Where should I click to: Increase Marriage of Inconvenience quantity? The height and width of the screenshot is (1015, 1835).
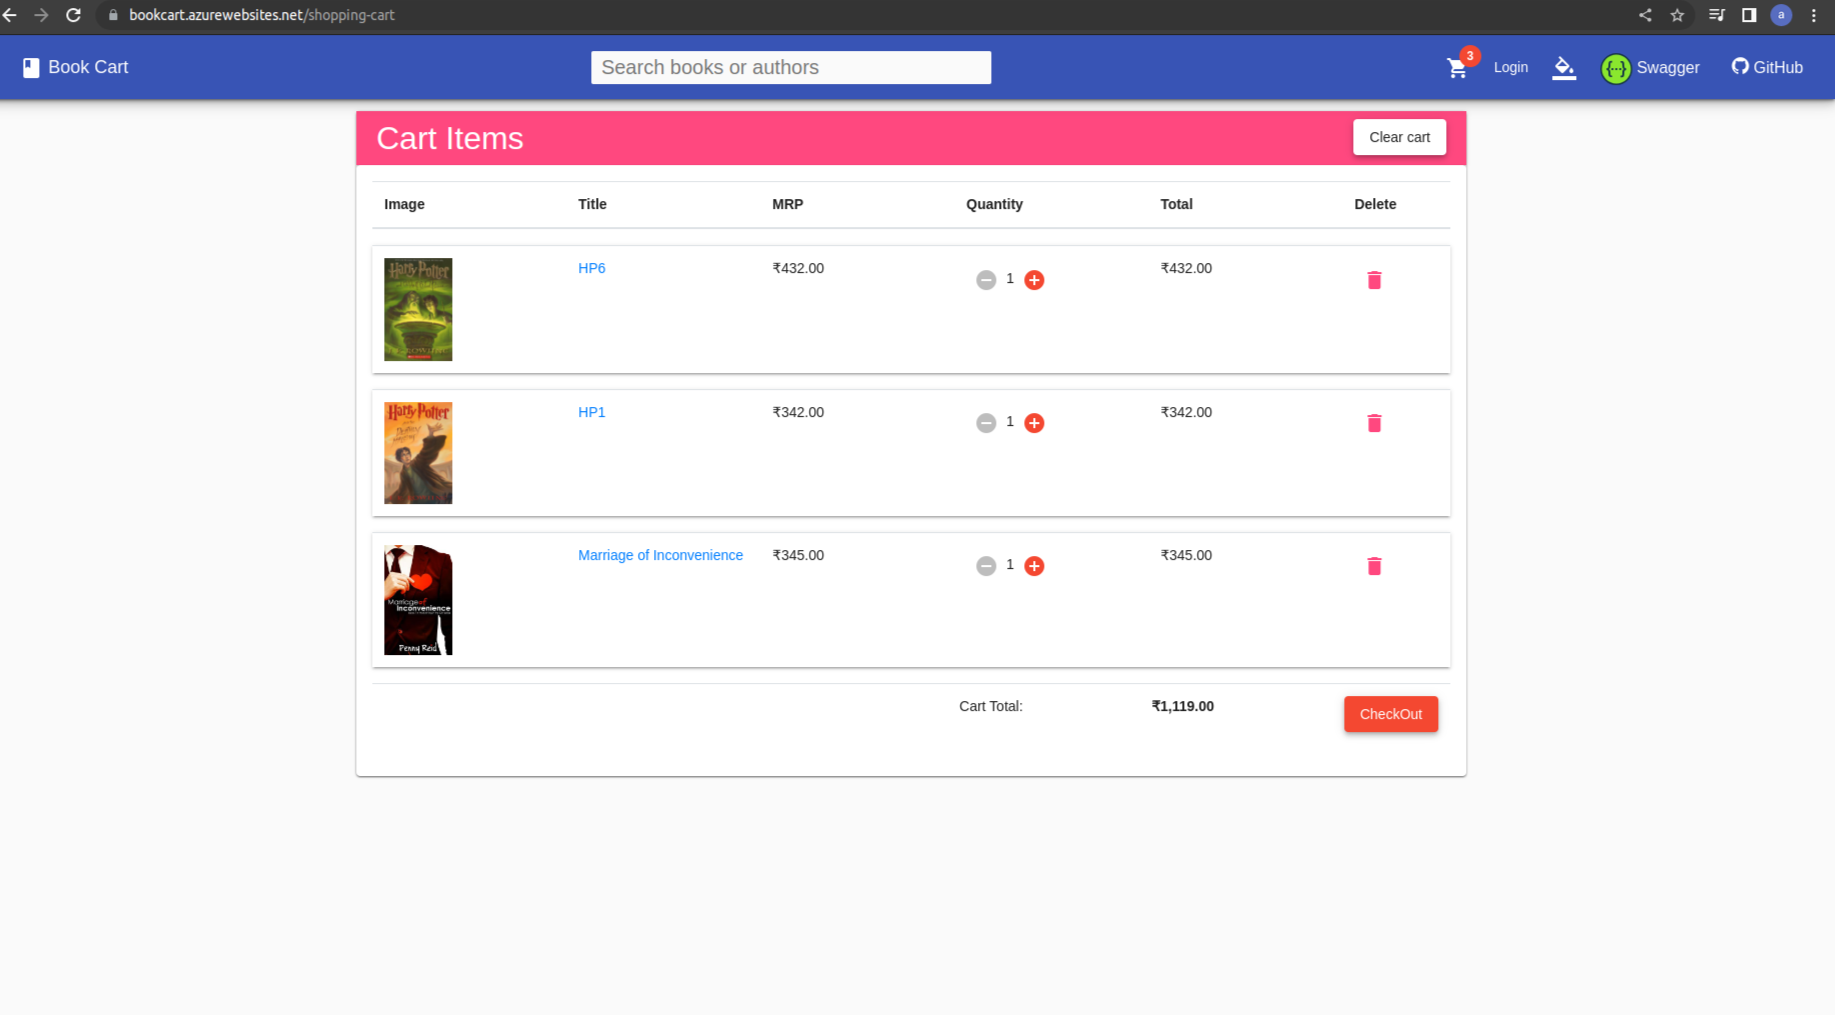[x=1034, y=565]
